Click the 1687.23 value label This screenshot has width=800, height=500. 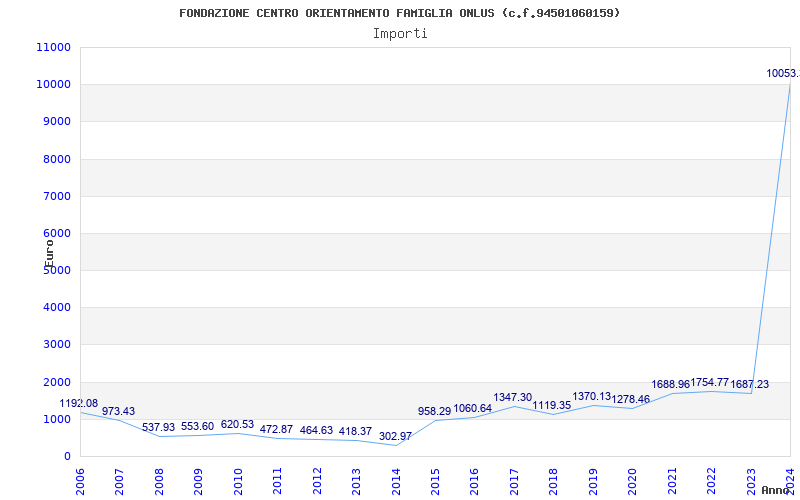tap(749, 385)
